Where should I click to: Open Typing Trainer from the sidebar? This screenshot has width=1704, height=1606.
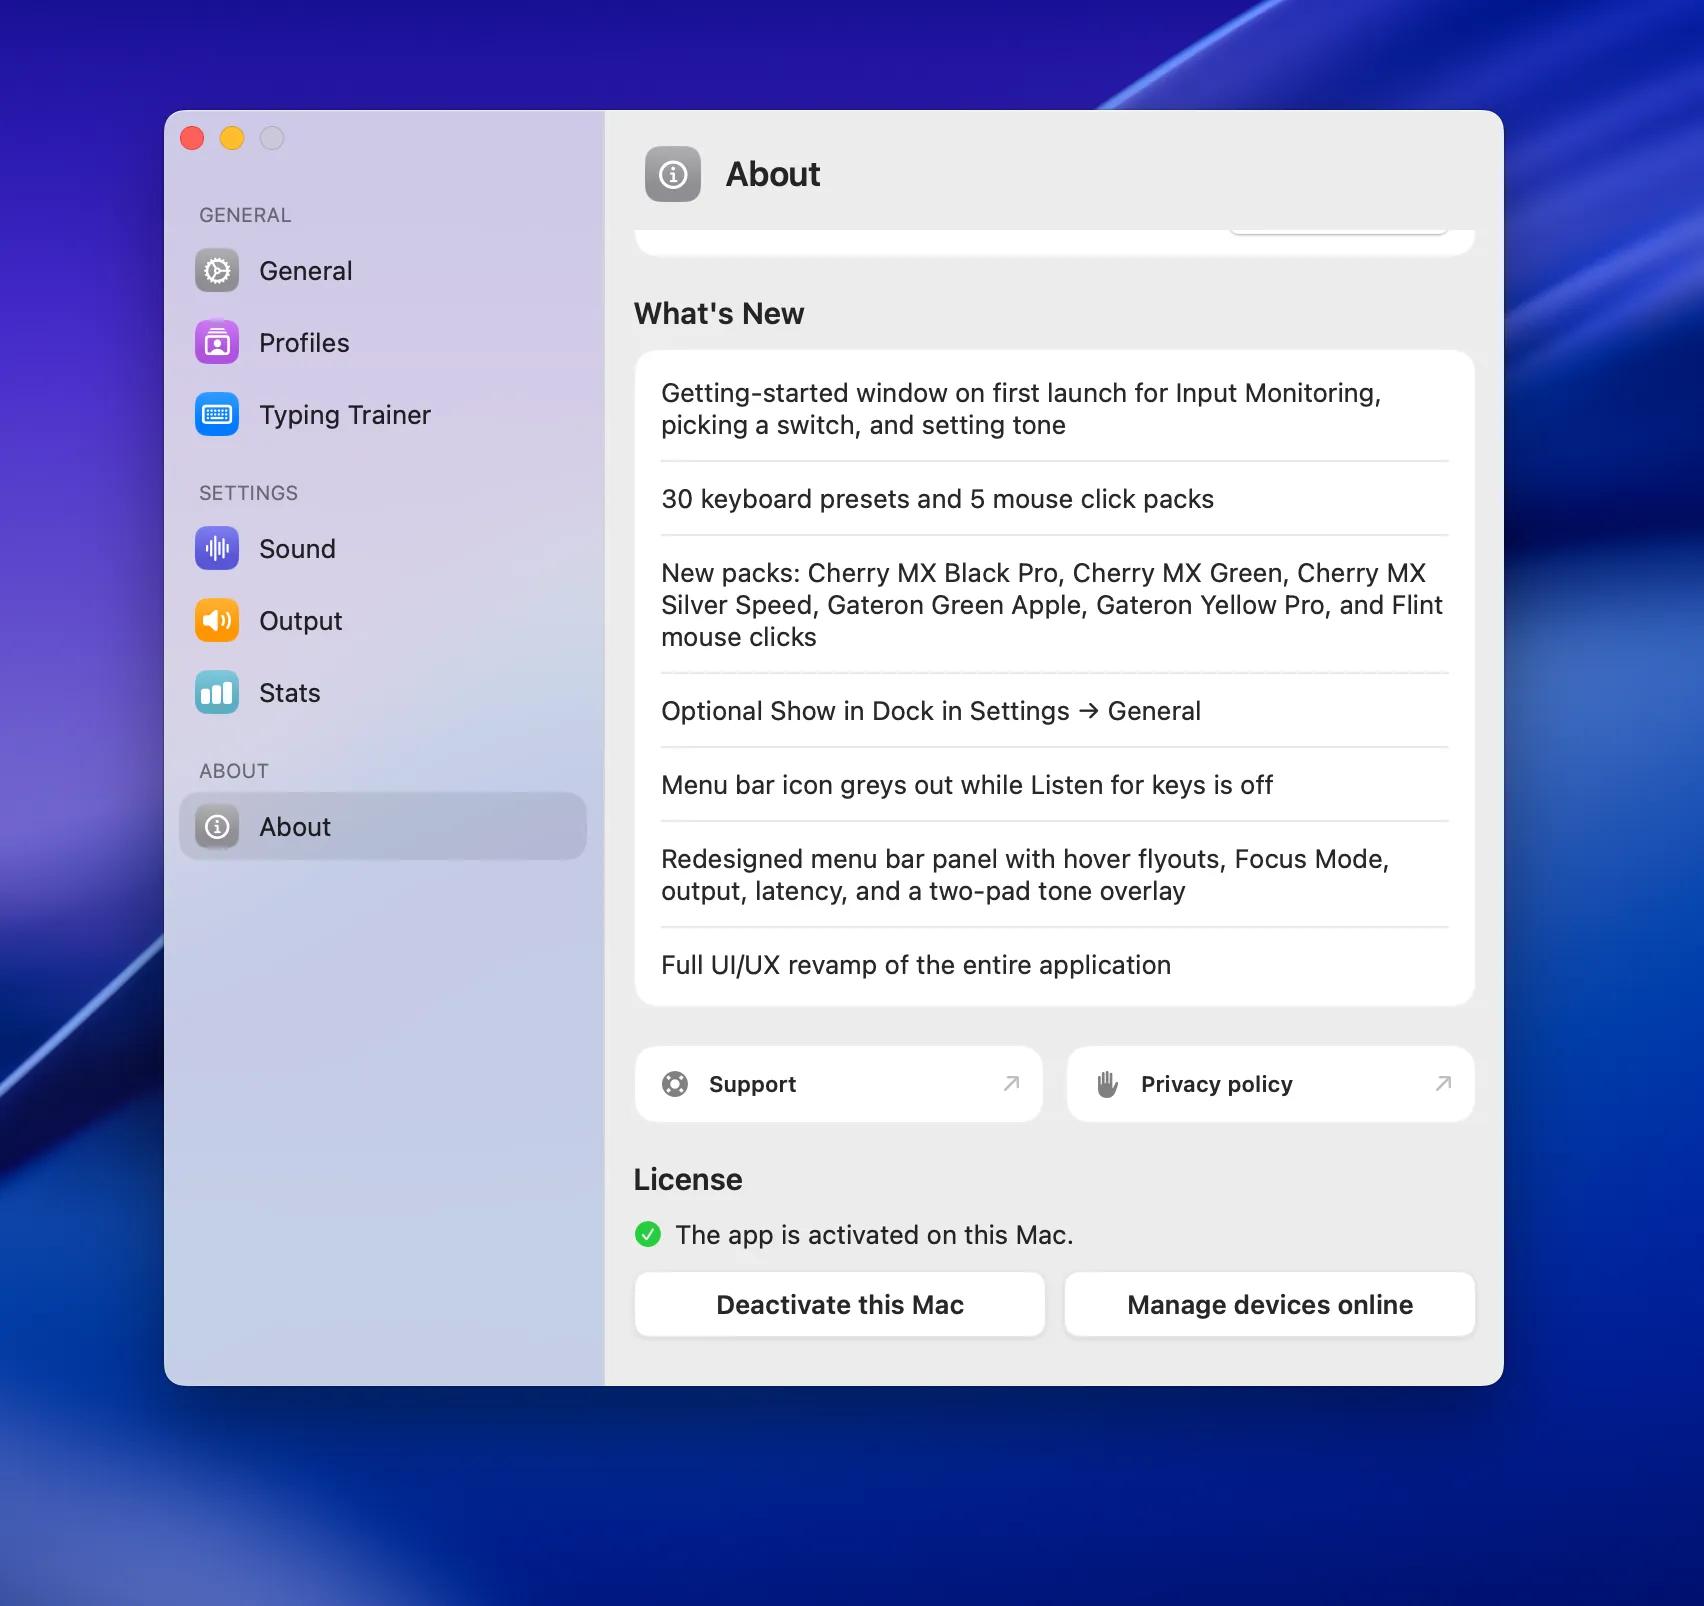click(x=383, y=414)
